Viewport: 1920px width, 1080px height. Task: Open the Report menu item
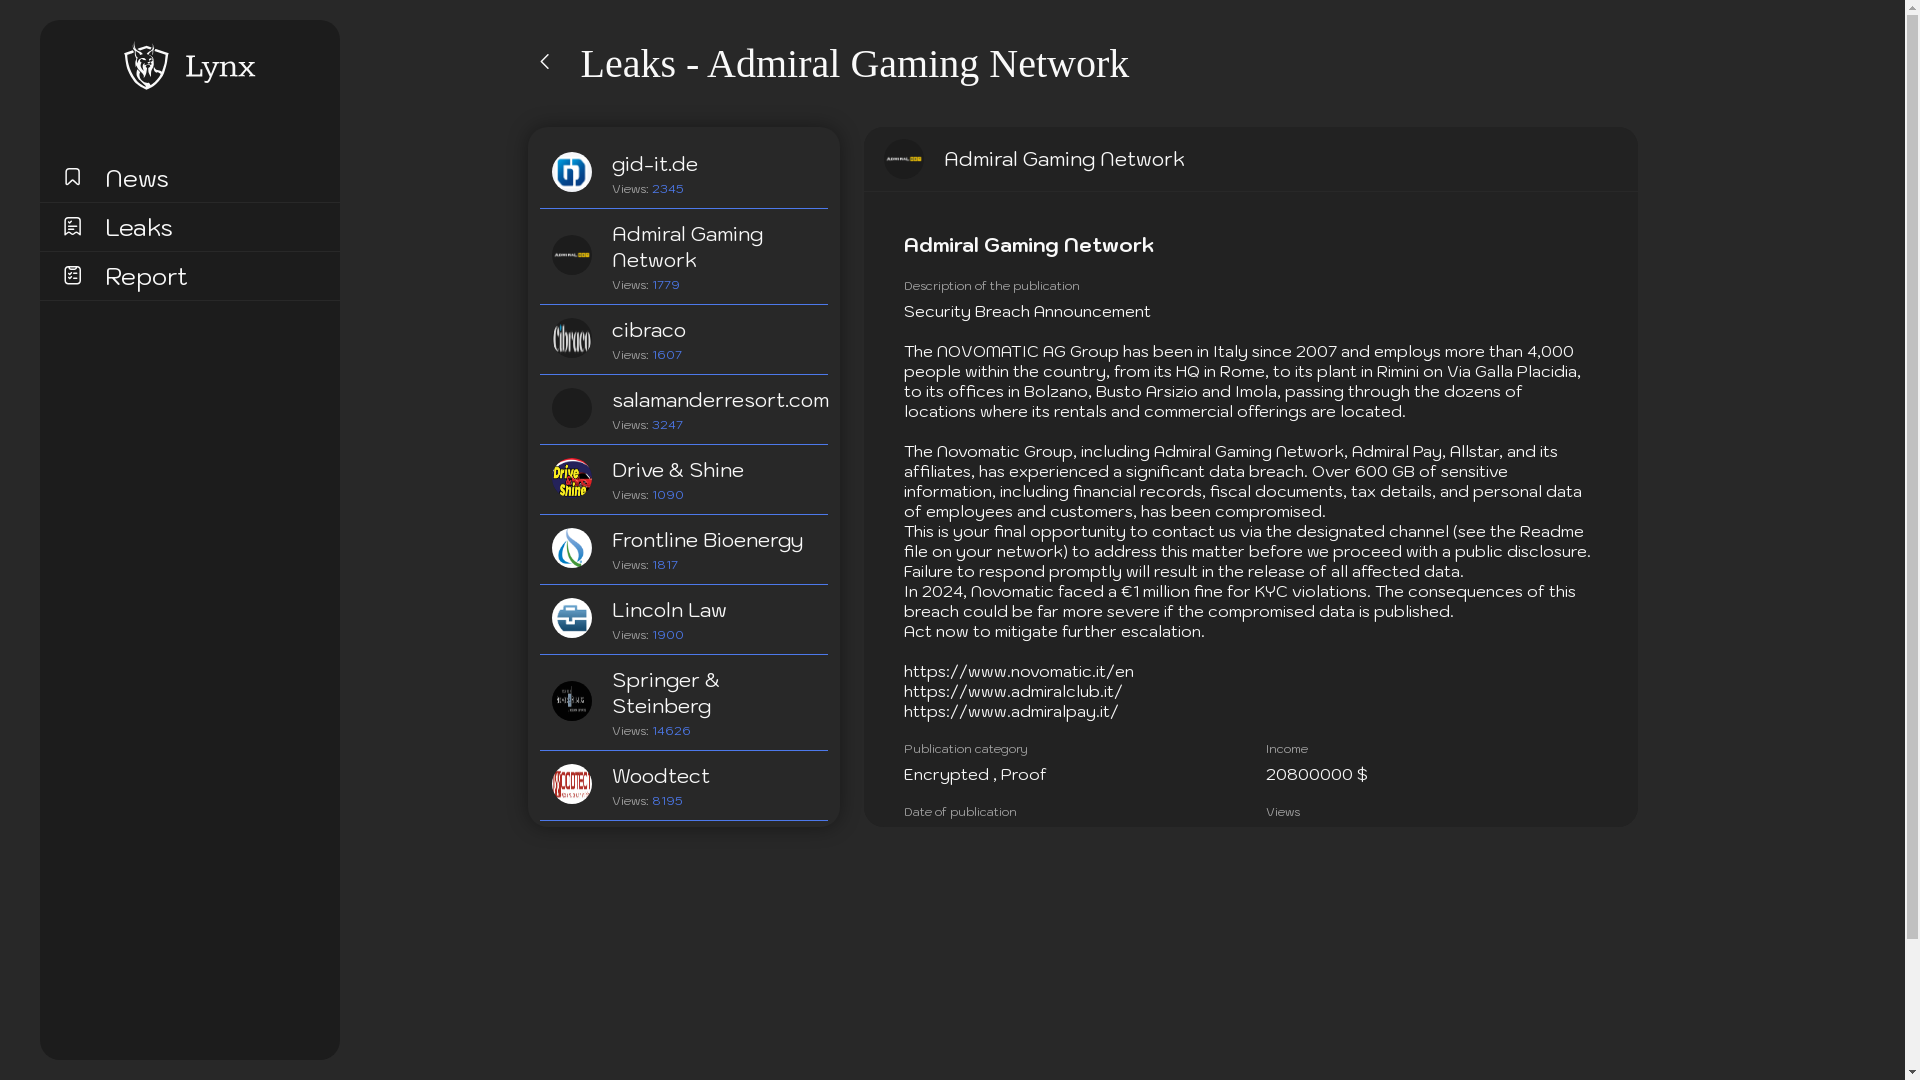tap(146, 276)
